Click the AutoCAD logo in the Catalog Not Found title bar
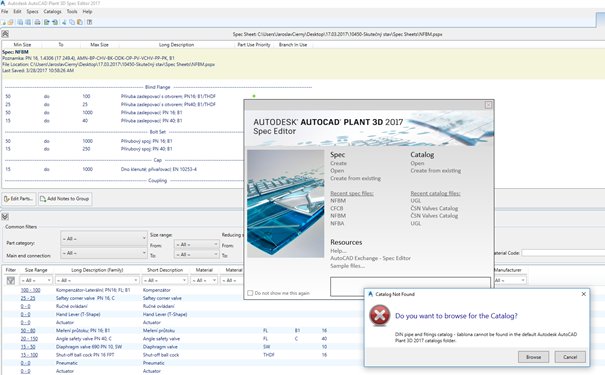The image size is (605, 375). point(370,294)
